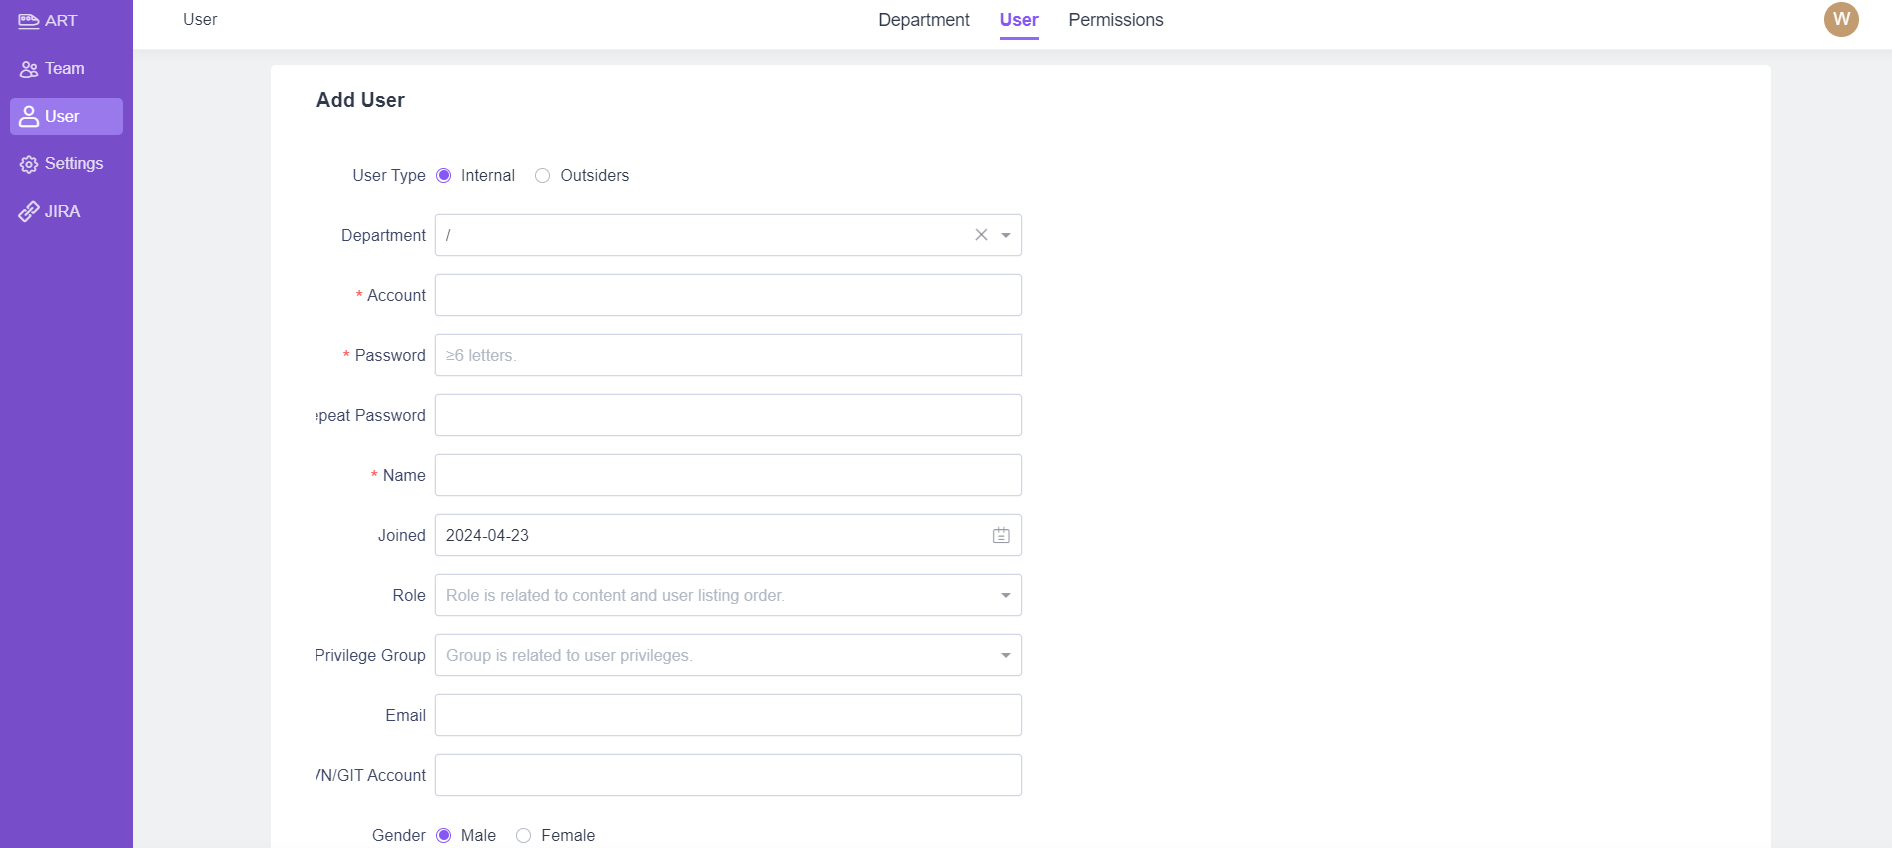Focus the Password input field

pos(728,355)
